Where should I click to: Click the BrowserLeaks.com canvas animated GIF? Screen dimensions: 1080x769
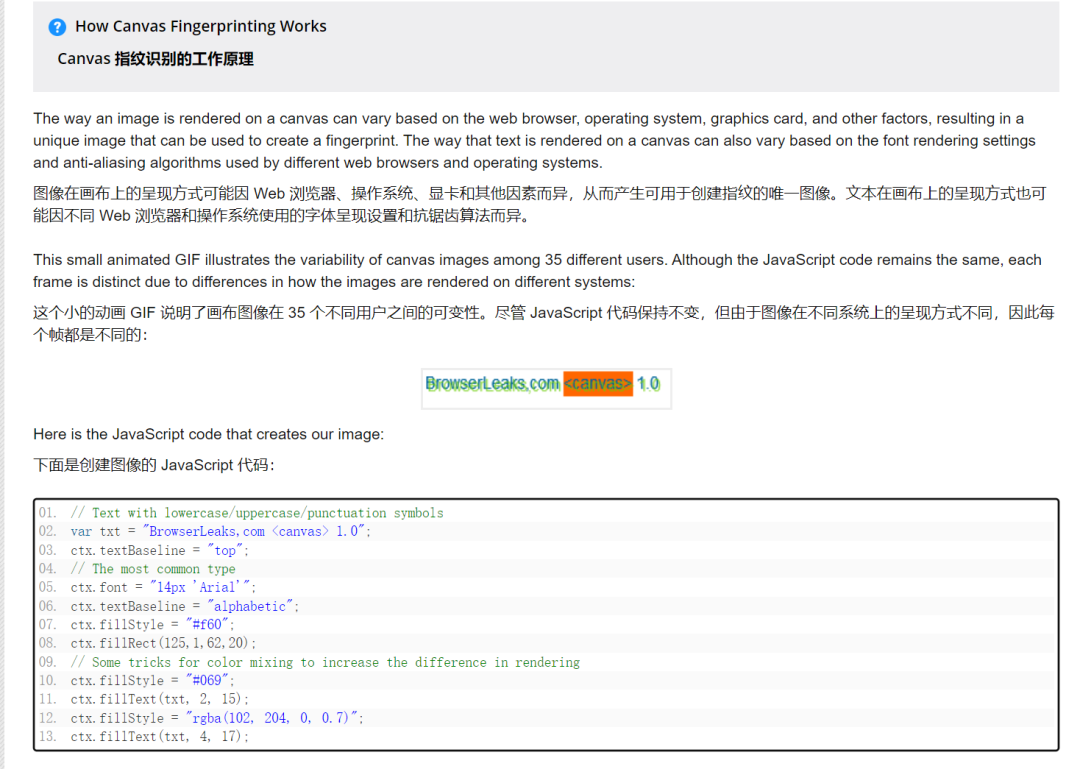coord(546,385)
